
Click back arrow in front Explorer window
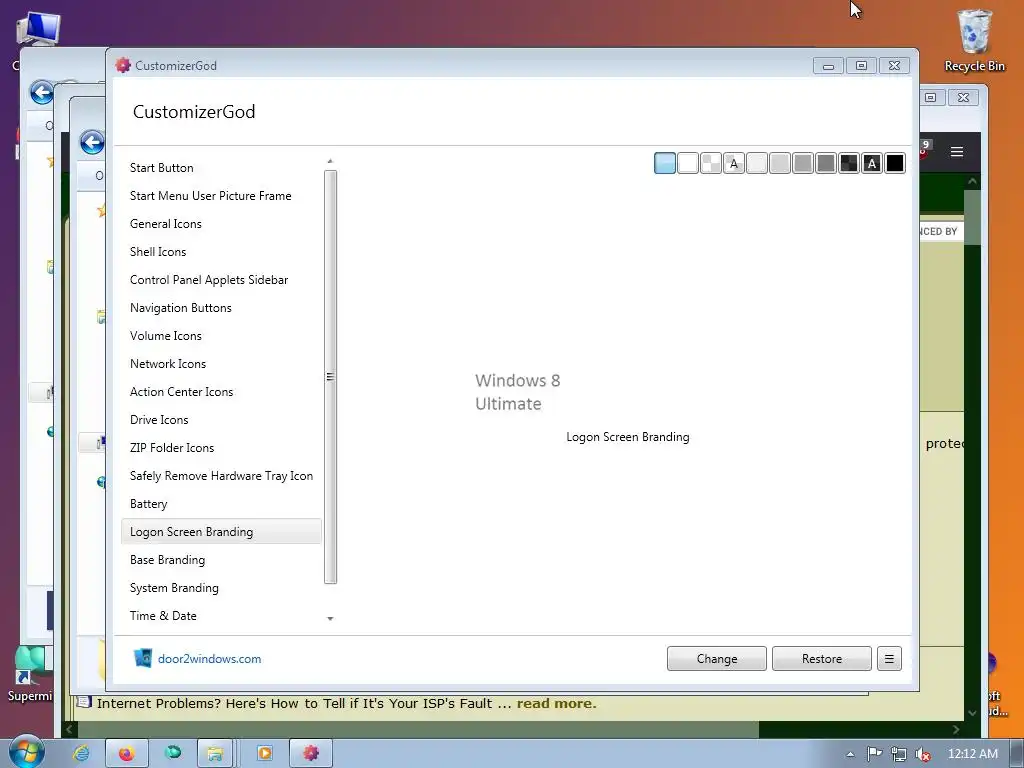91,142
